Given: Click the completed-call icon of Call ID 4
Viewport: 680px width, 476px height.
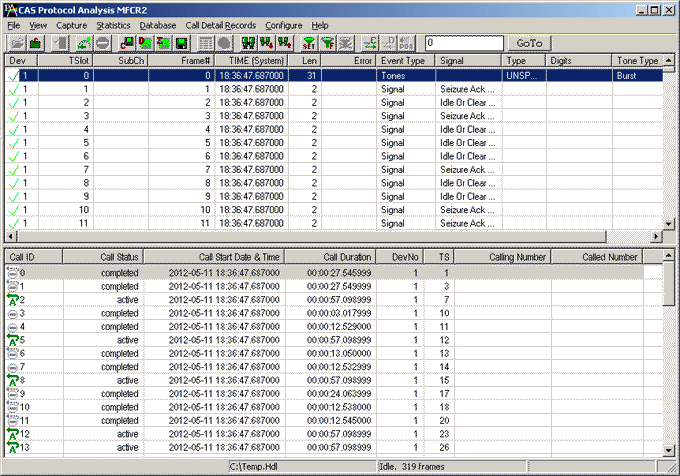Looking at the screenshot, I should (x=13, y=326).
